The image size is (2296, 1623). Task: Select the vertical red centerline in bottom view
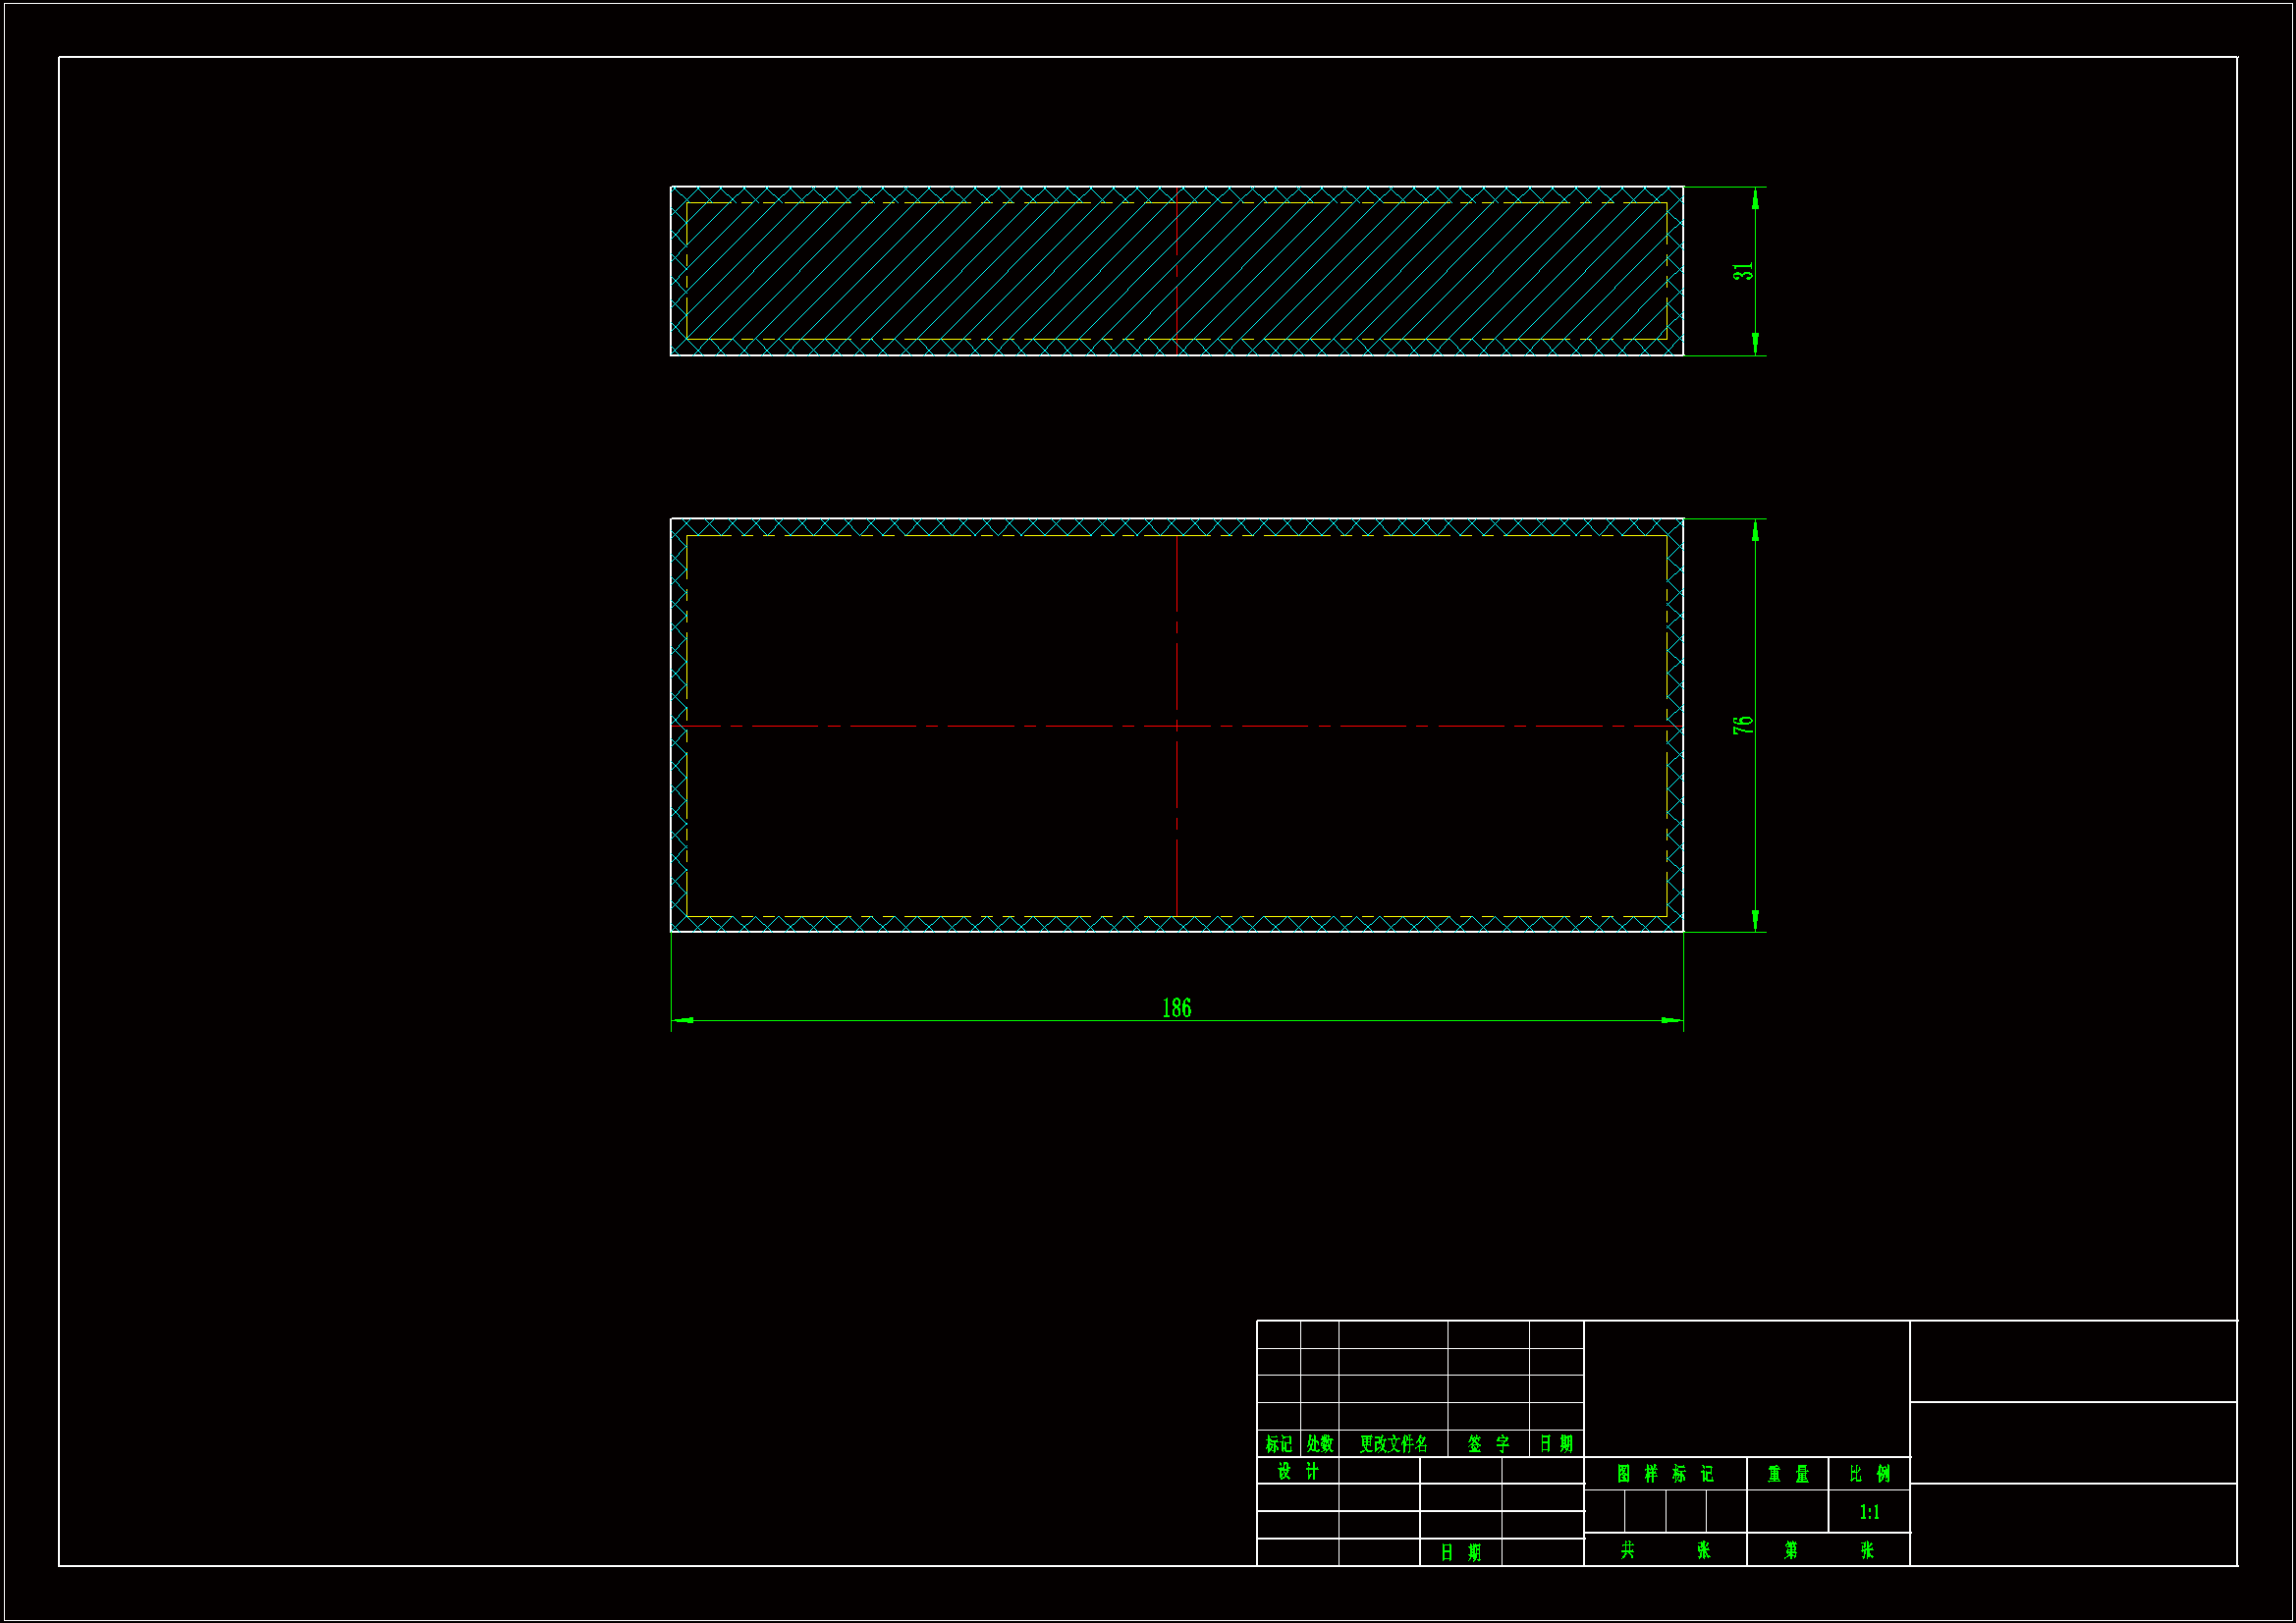1177,600
